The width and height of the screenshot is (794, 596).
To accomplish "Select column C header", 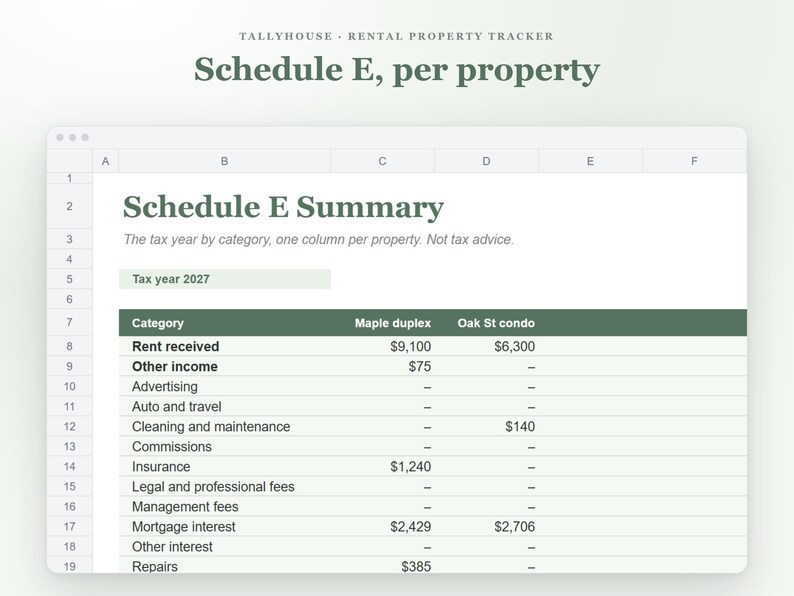I will (382, 161).
